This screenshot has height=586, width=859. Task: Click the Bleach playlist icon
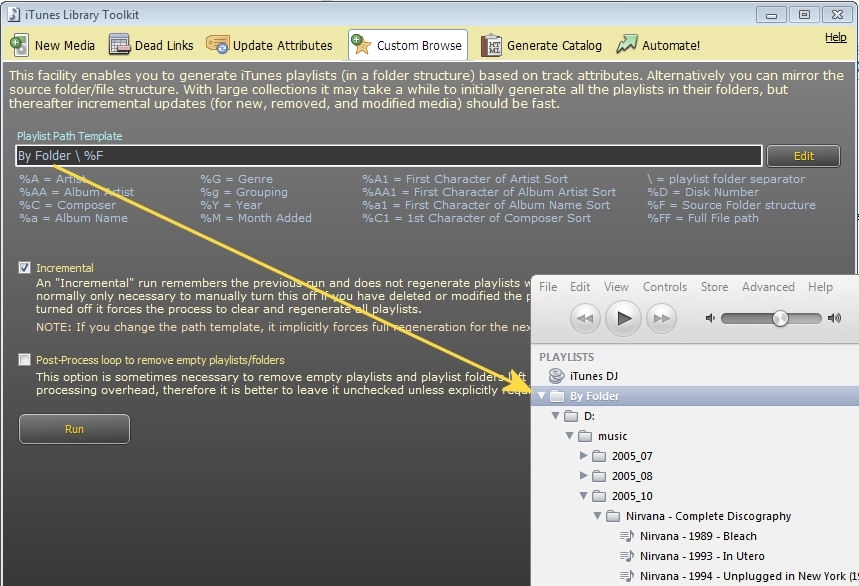tap(627, 536)
